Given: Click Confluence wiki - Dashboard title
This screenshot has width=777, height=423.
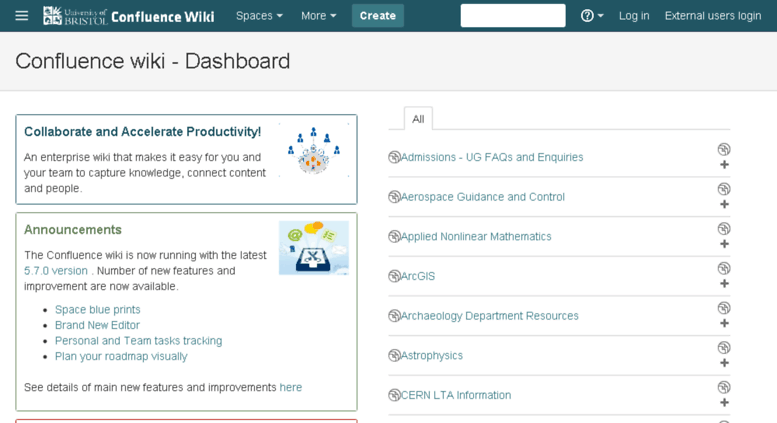Looking at the screenshot, I should pyautogui.click(x=153, y=61).
